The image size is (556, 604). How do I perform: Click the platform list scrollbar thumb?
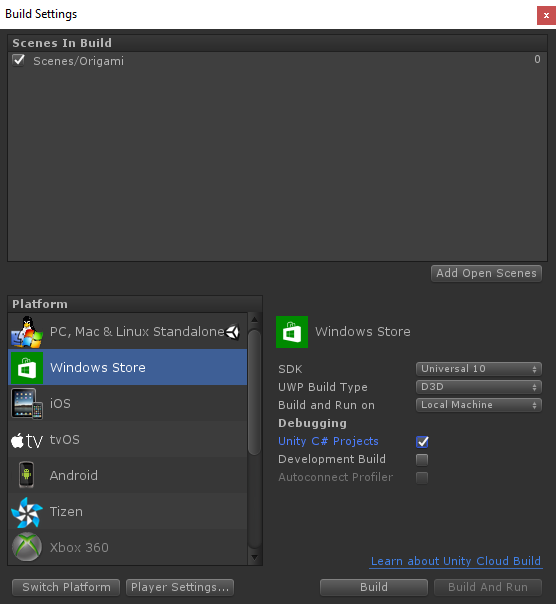click(254, 392)
